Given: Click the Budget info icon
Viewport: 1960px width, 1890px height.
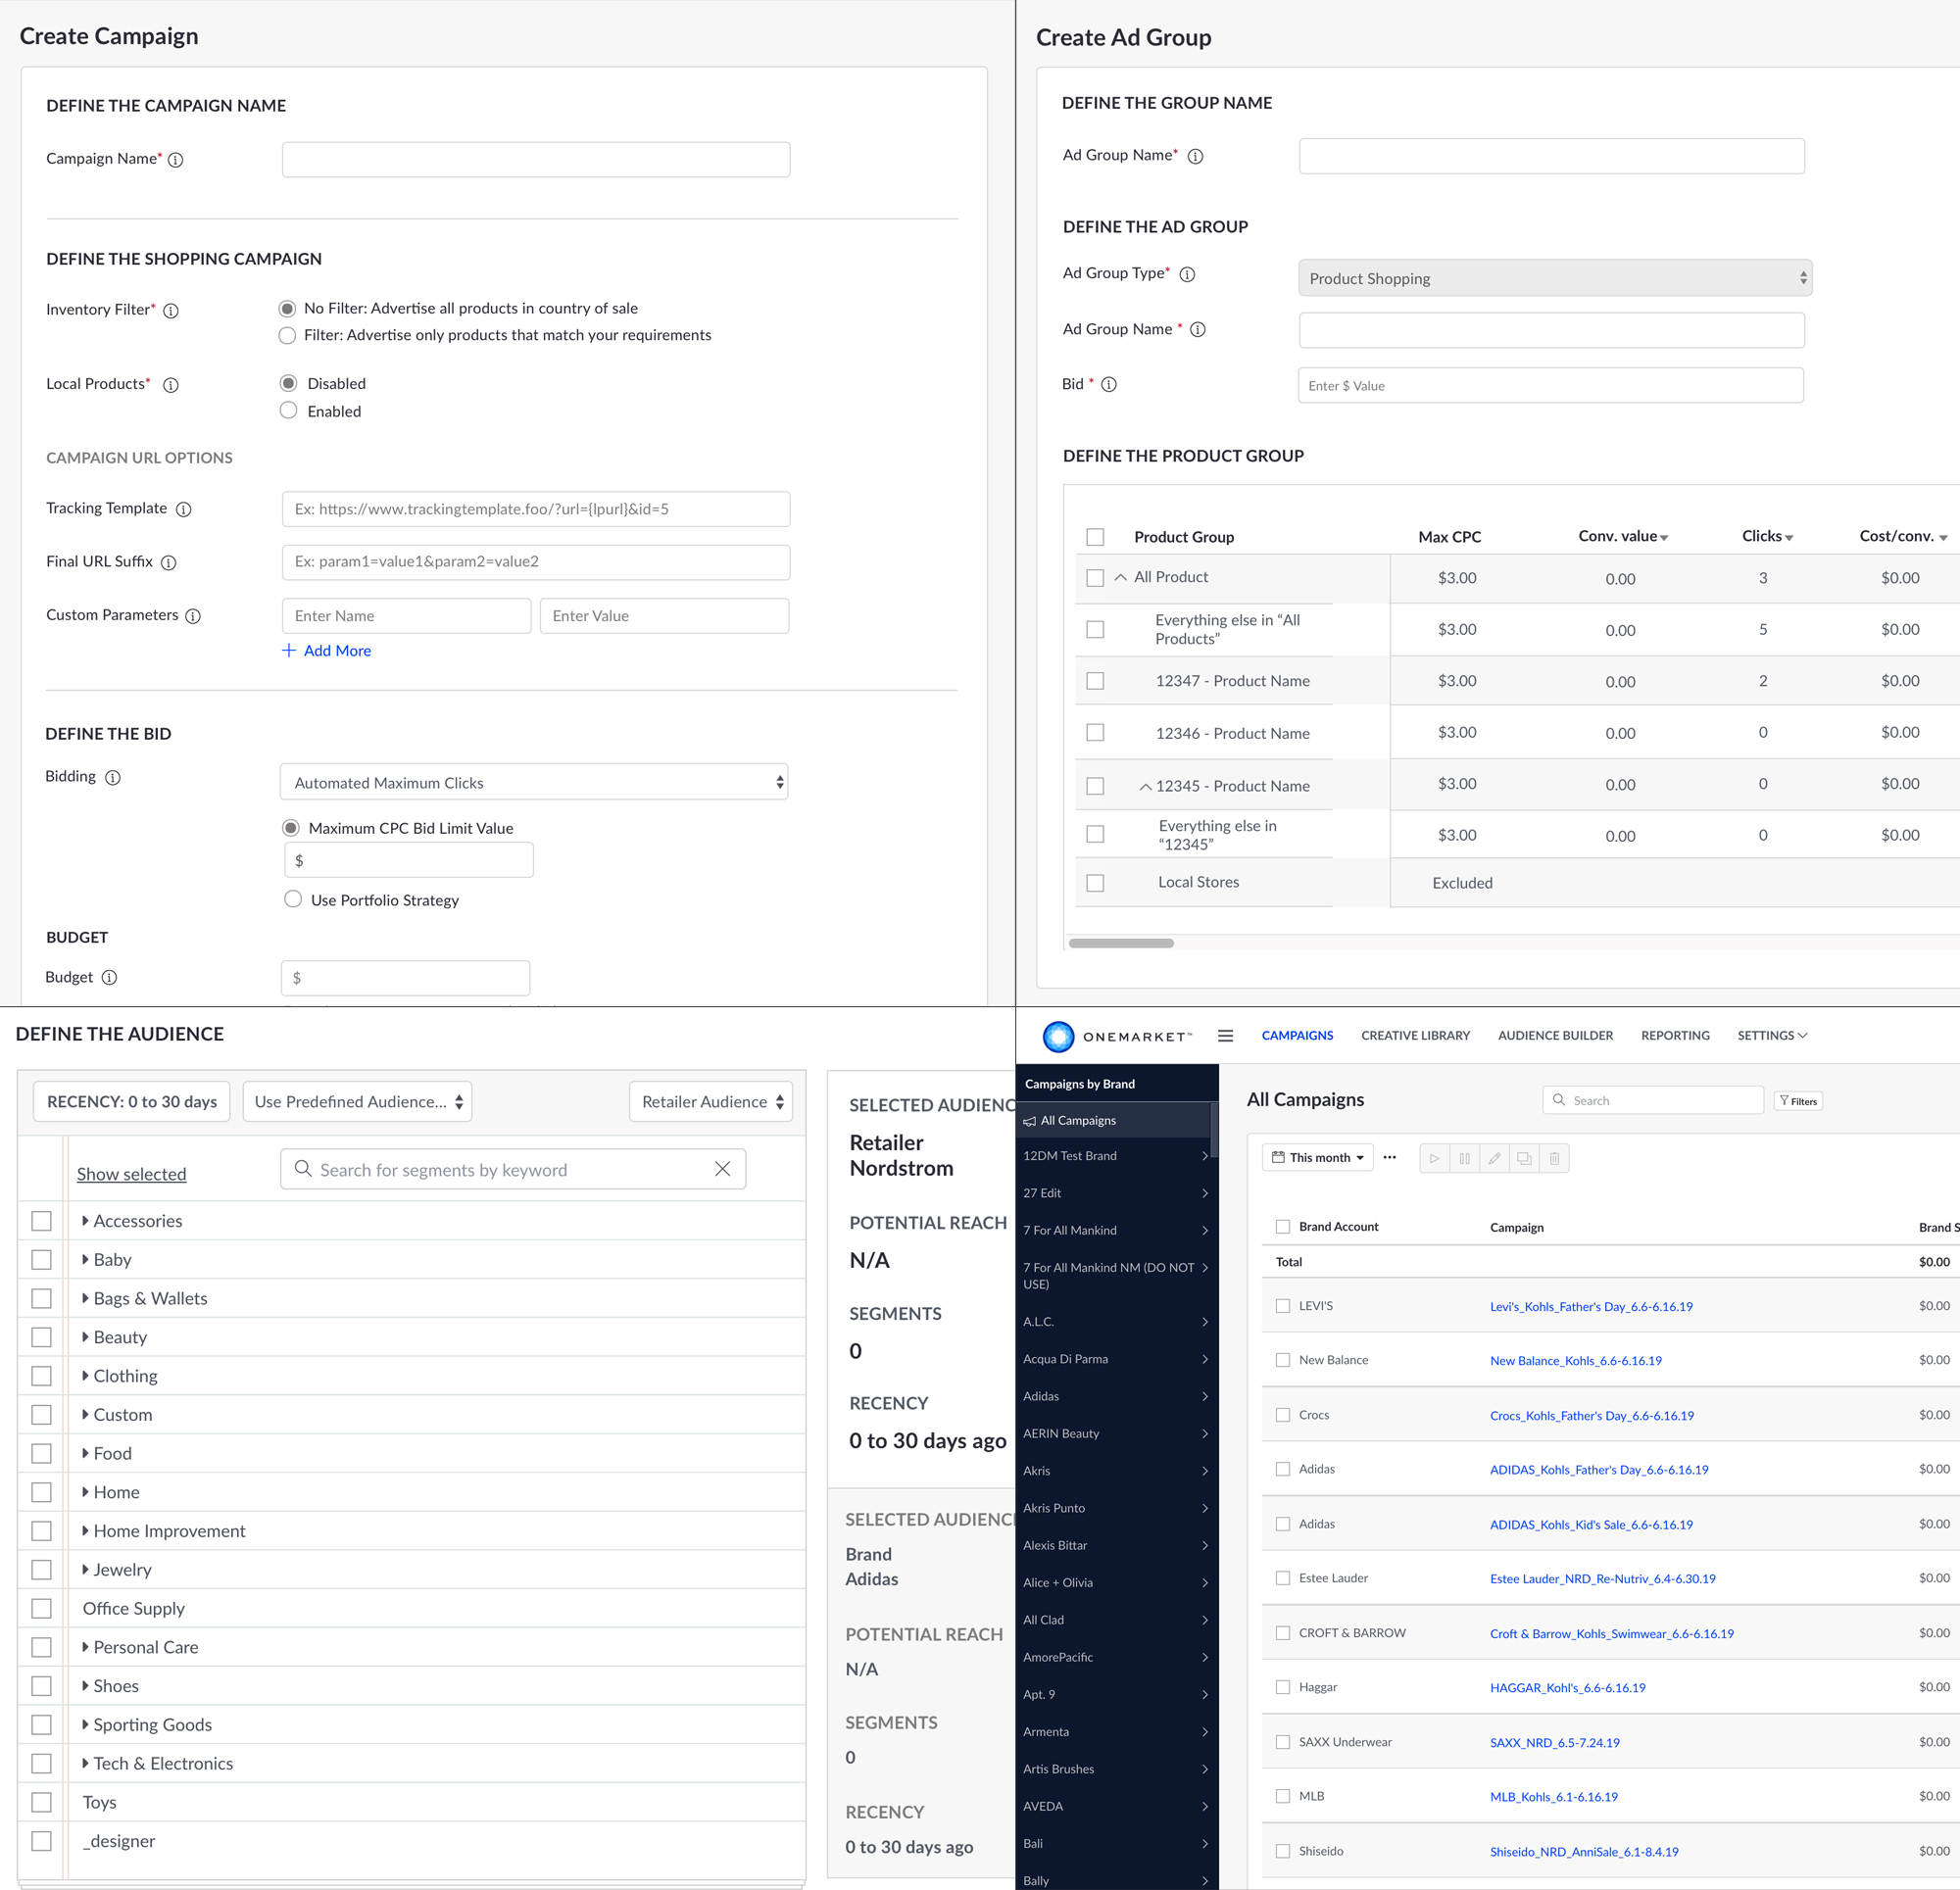Looking at the screenshot, I should [x=109, y=977].
